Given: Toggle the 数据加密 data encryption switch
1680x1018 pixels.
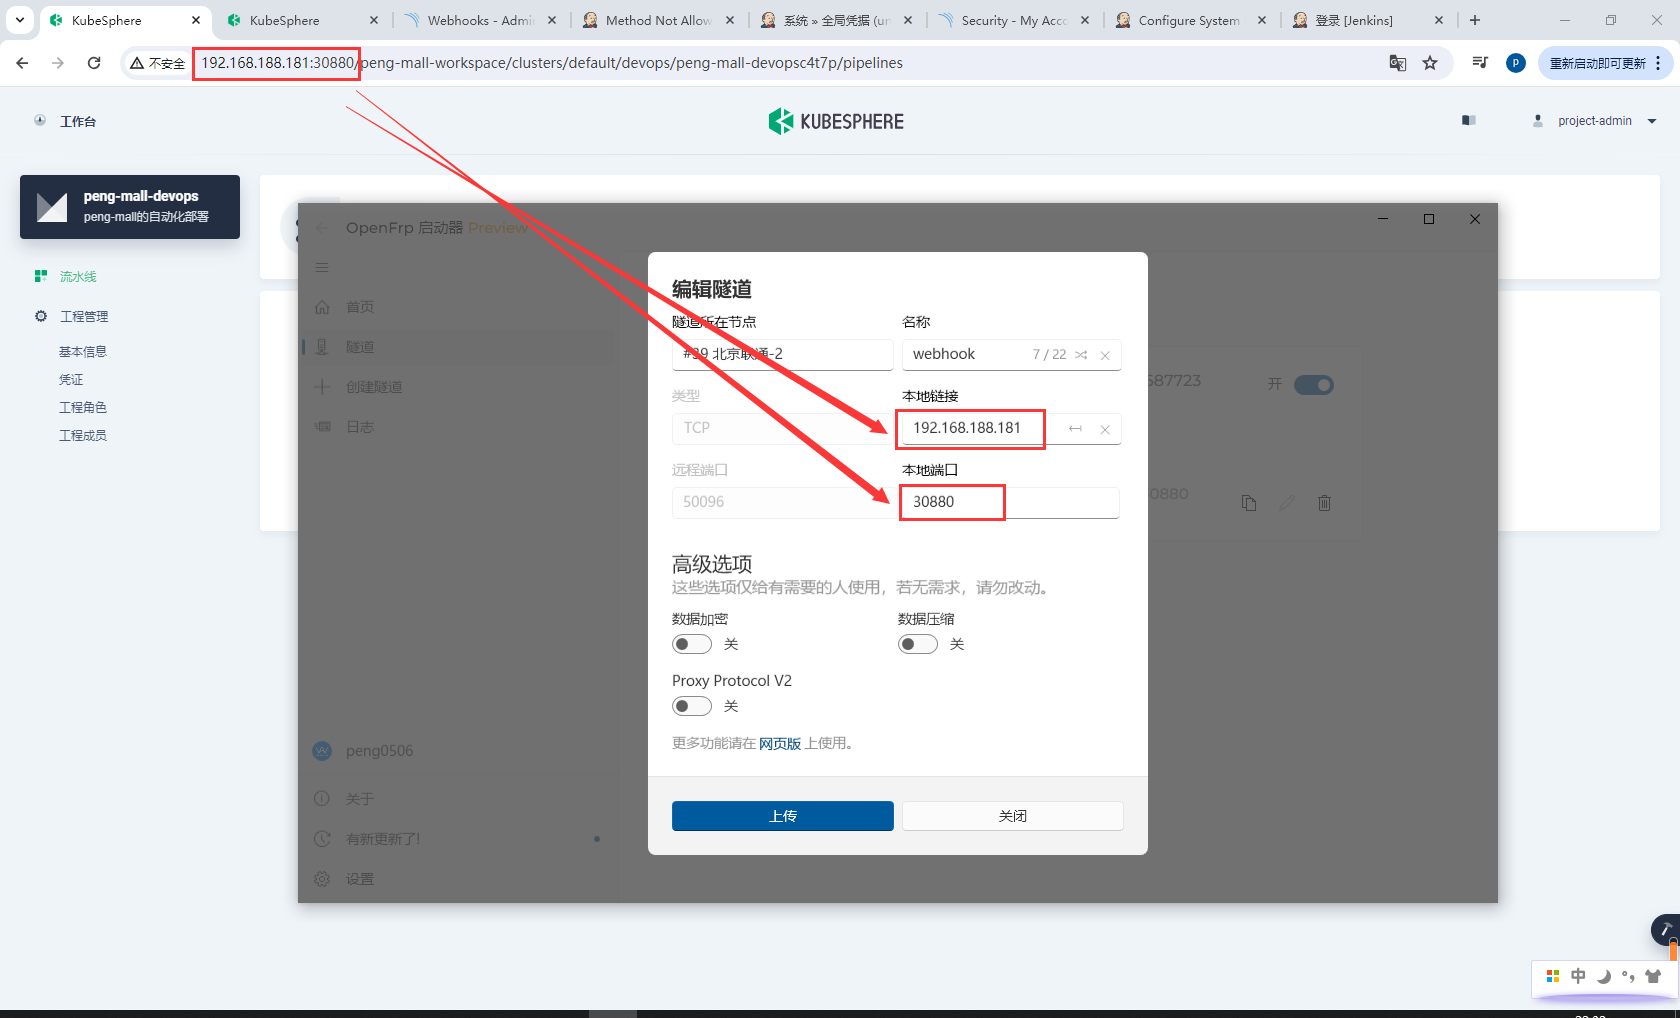Looking at the screenshot, I should (692, 644).
